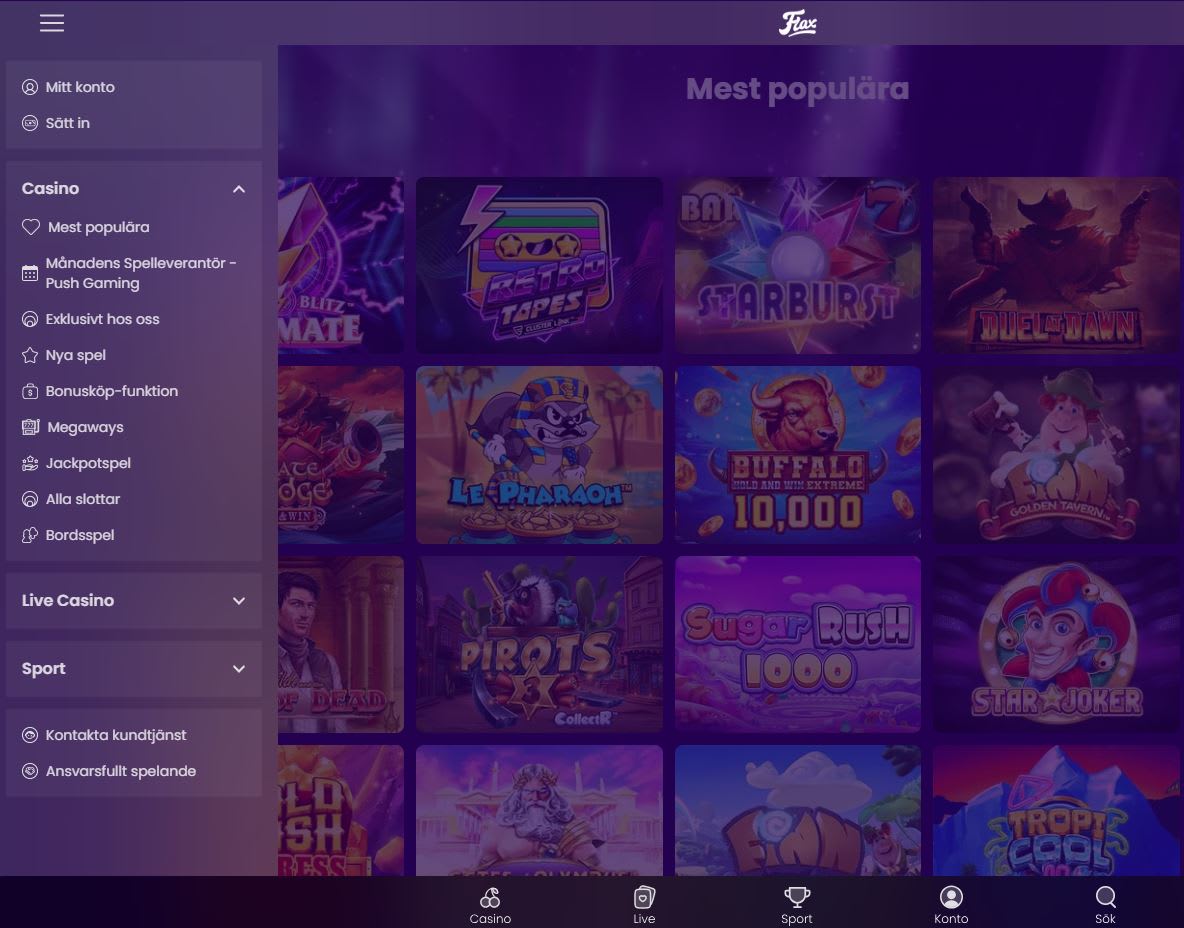This screenshot has width=1184, height=928.
Task: Click the icon beside Alla slottar
Action: click(x=29, y=499)
